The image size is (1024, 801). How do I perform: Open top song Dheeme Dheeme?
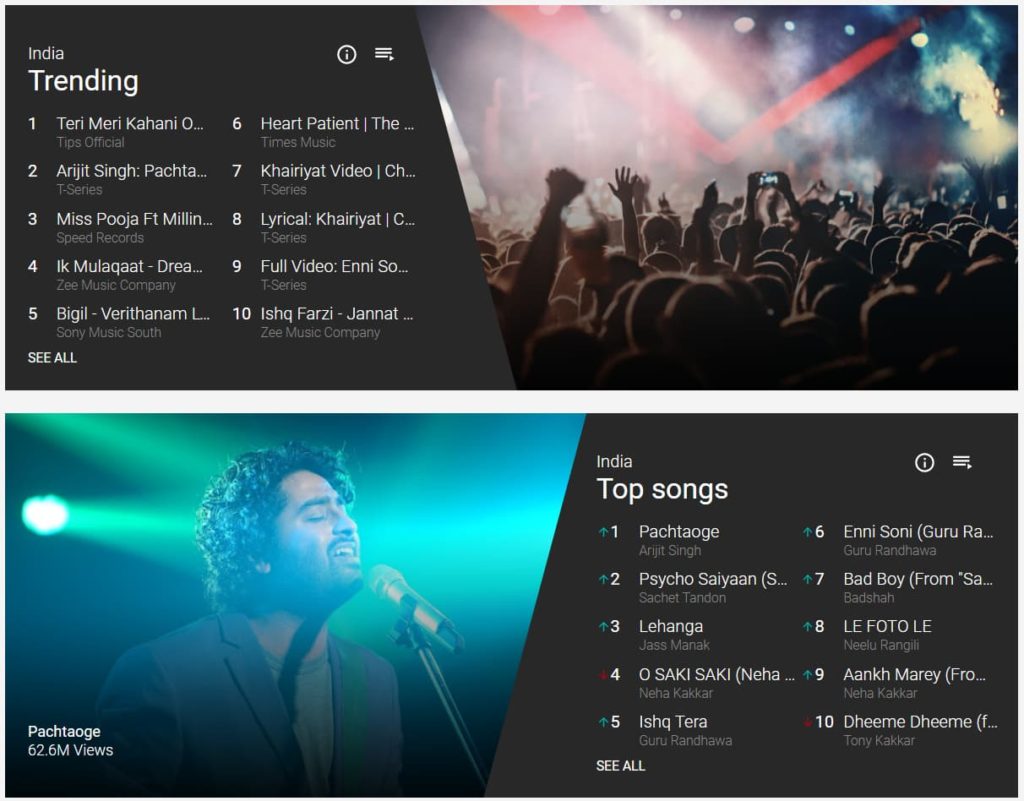(x=920, y=722)
